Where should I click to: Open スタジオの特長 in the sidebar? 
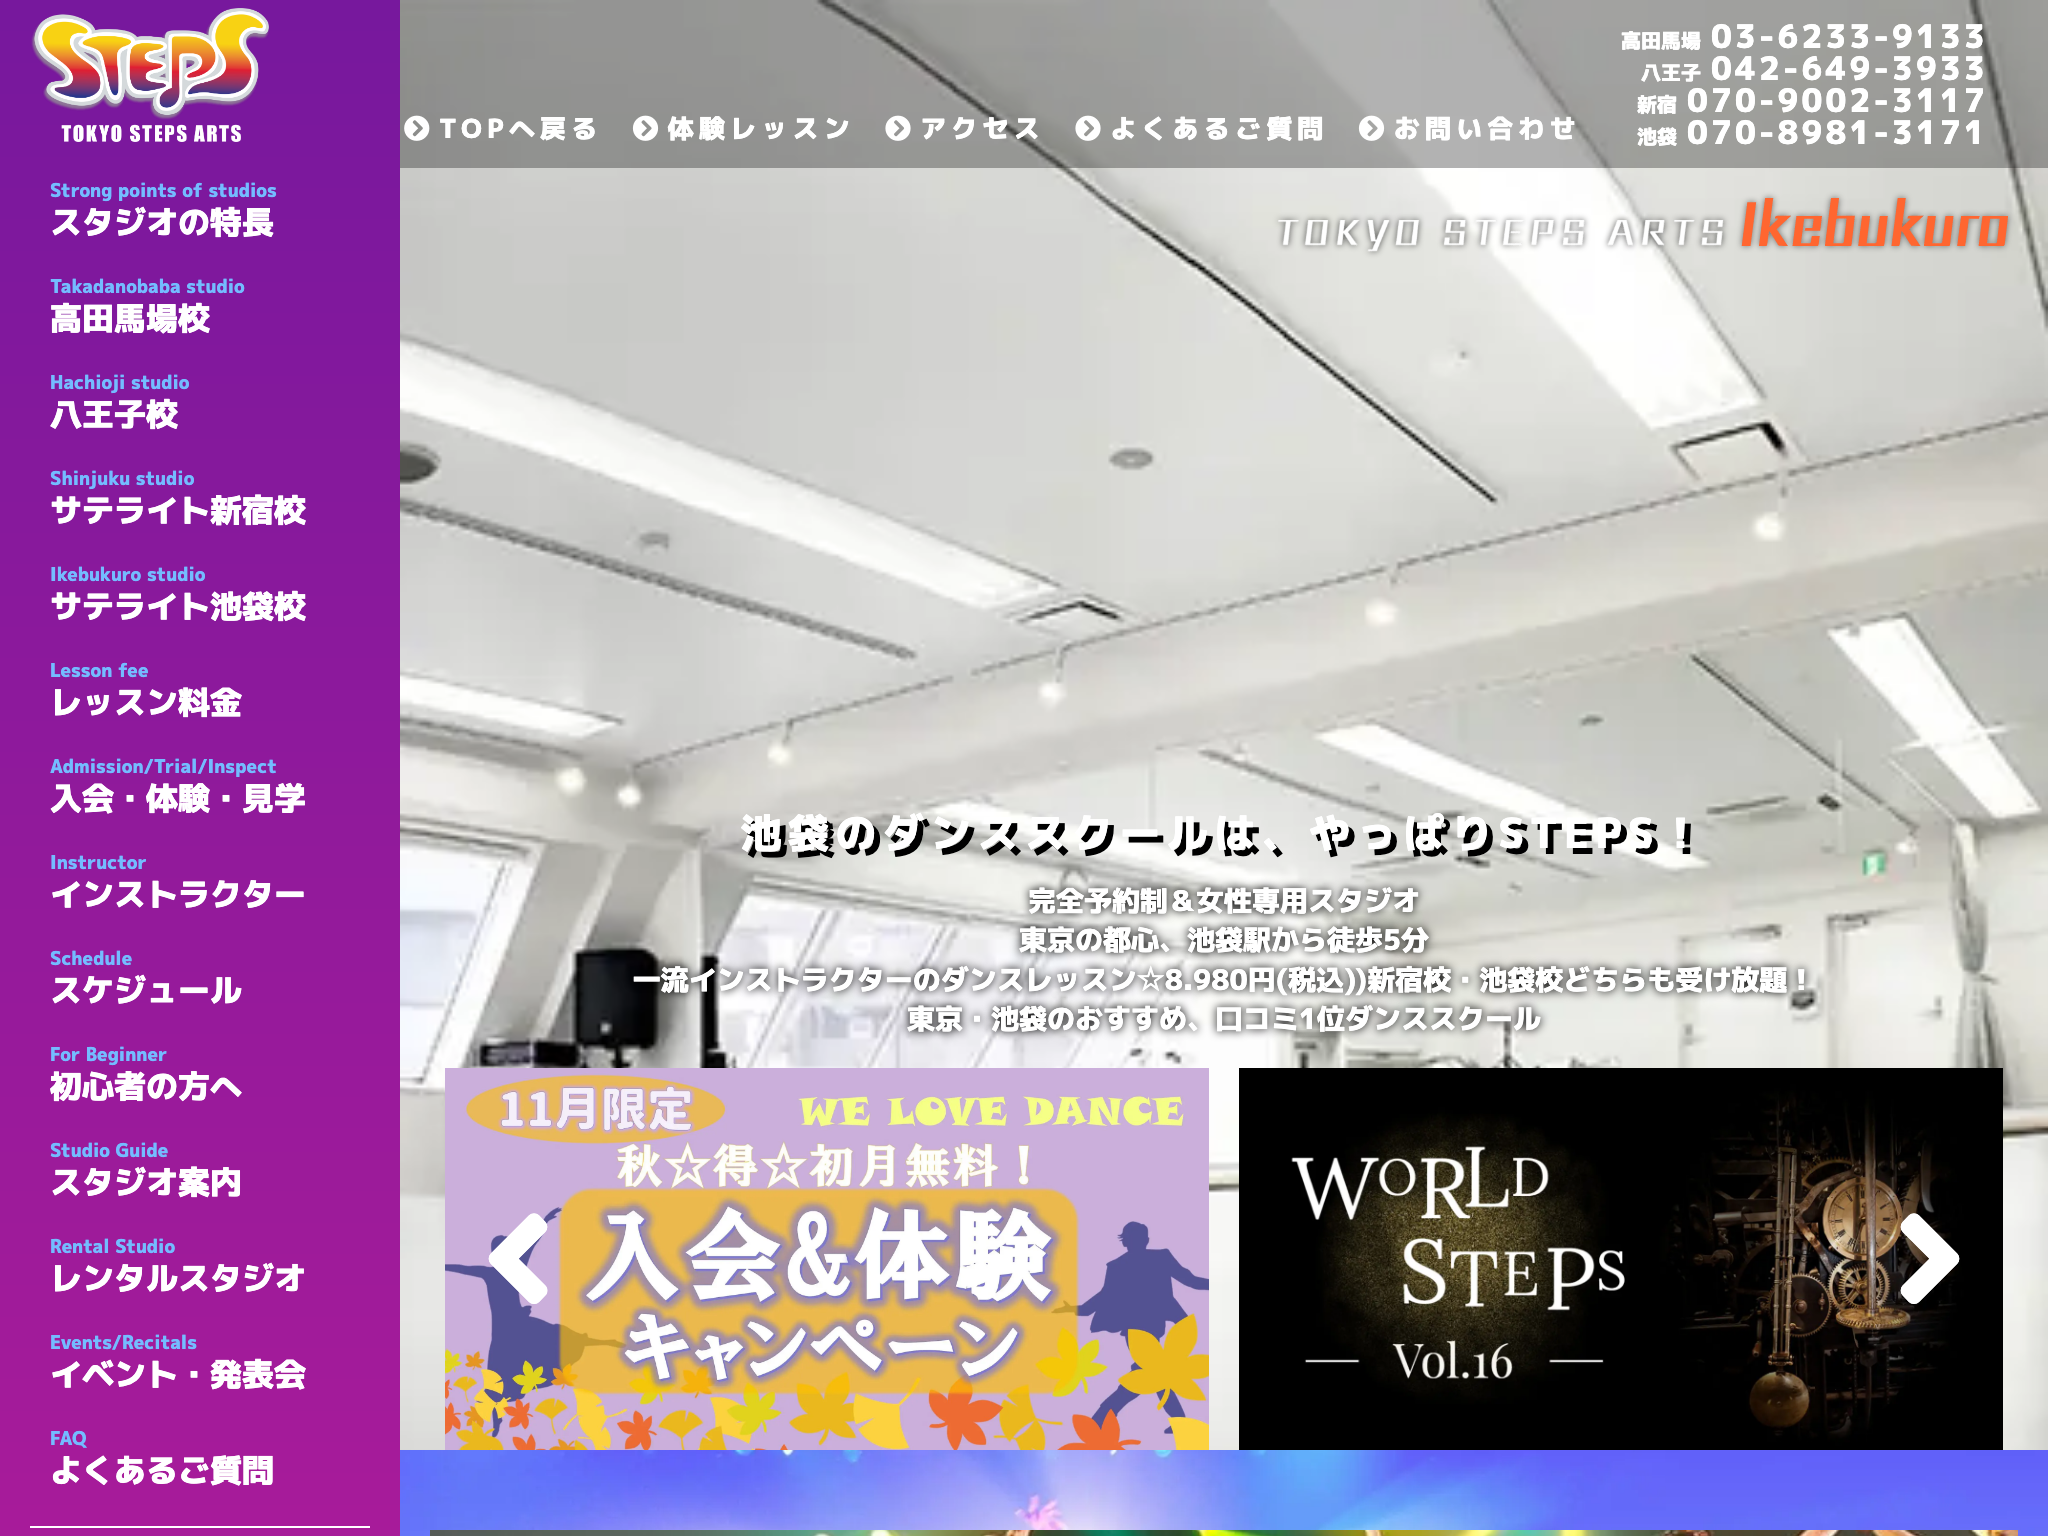coord(162,222)
